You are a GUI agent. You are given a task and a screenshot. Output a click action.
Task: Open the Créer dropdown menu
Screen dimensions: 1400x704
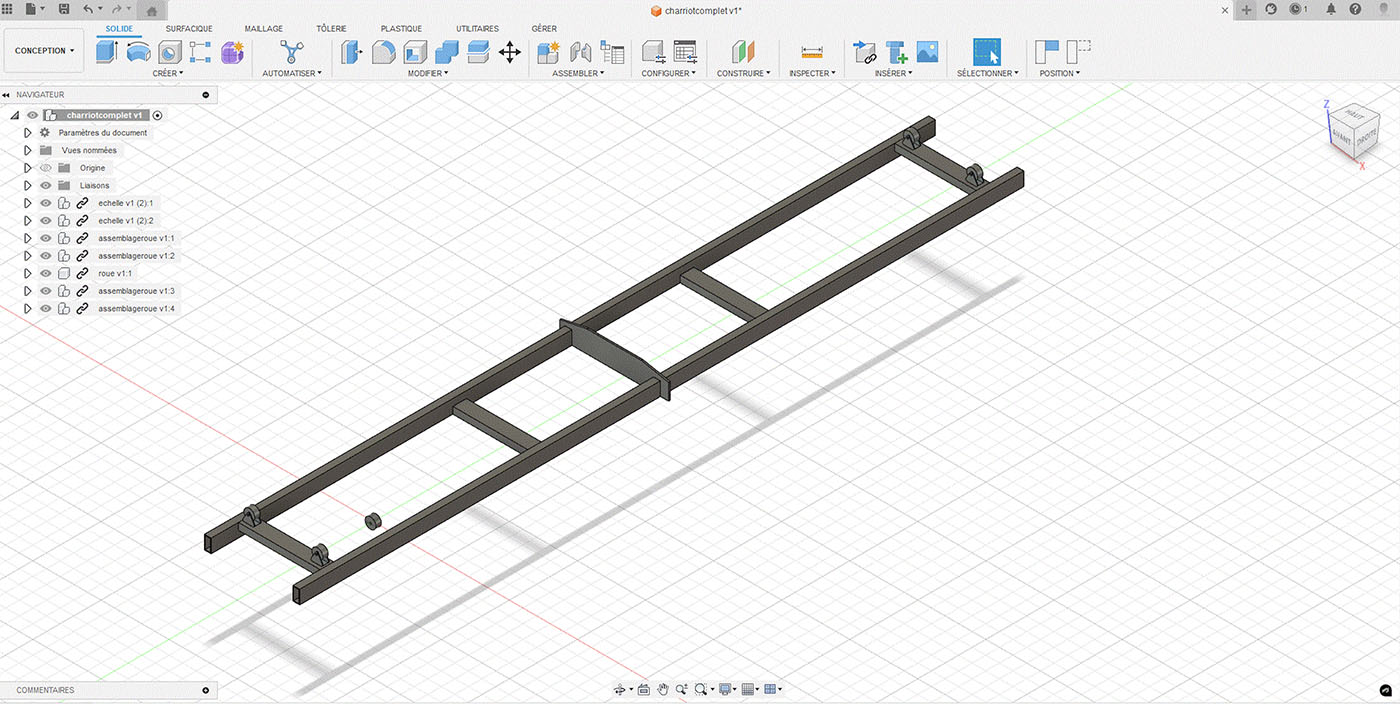pos(167,73)
